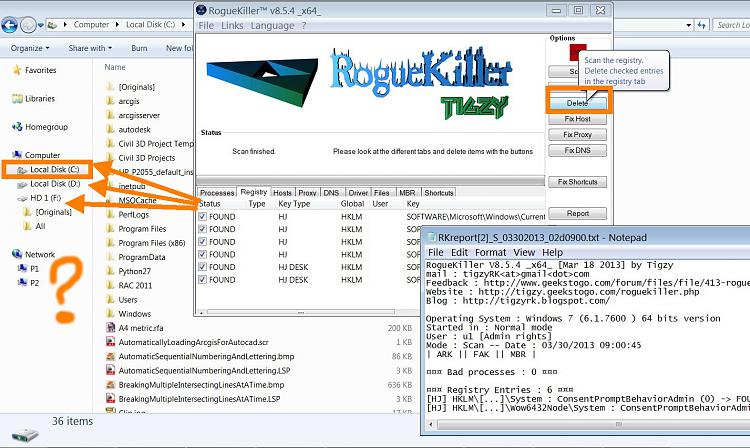Select Computer in the navigation pane
Screen dimensions: 750x448
pos(42,155)
